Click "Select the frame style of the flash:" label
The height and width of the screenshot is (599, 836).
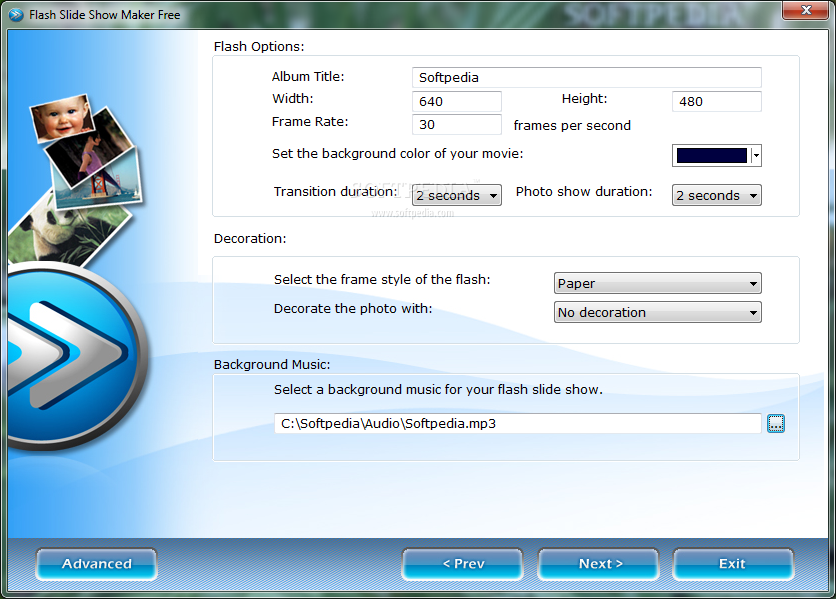click(x=382, y=279)
